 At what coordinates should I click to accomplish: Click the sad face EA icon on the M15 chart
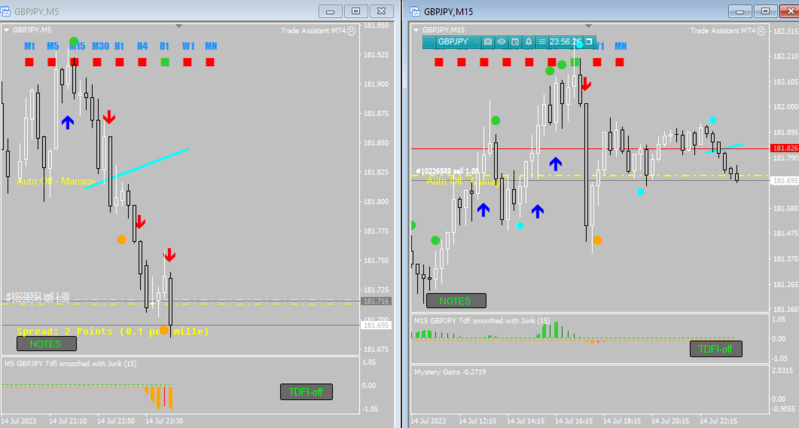click(761, 31)
